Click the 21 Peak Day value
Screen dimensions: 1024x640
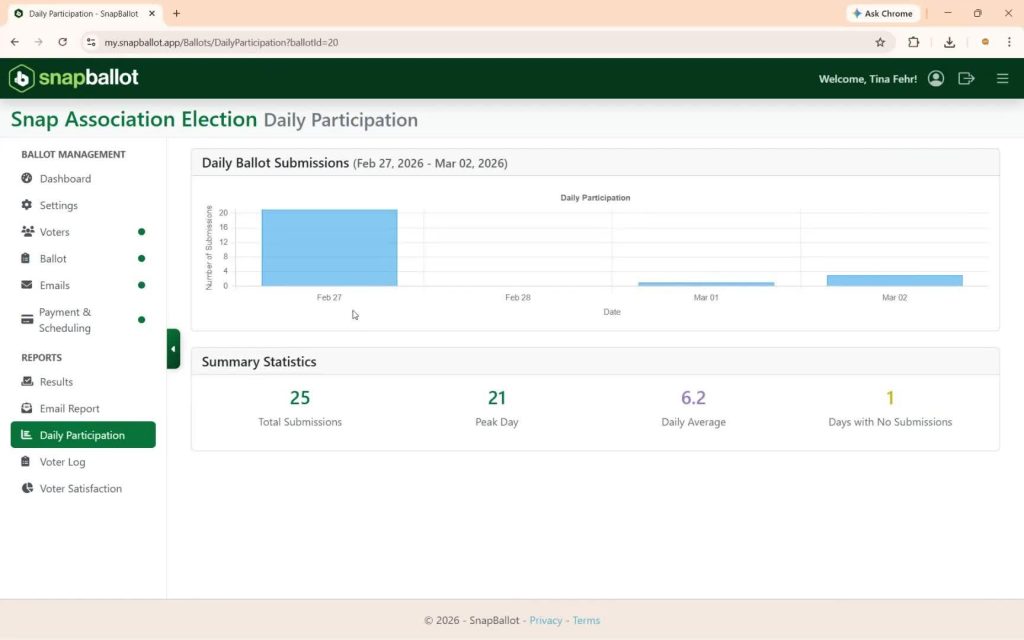click(x=496, y=398)
